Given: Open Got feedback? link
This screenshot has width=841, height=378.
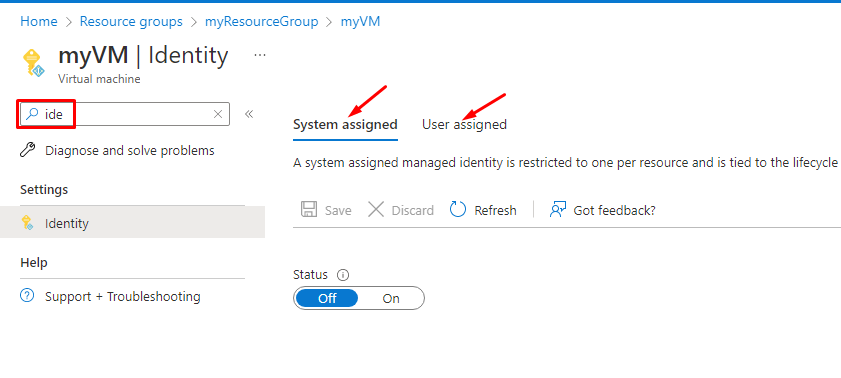Looking at the screenshot, I should pos(602,210).
